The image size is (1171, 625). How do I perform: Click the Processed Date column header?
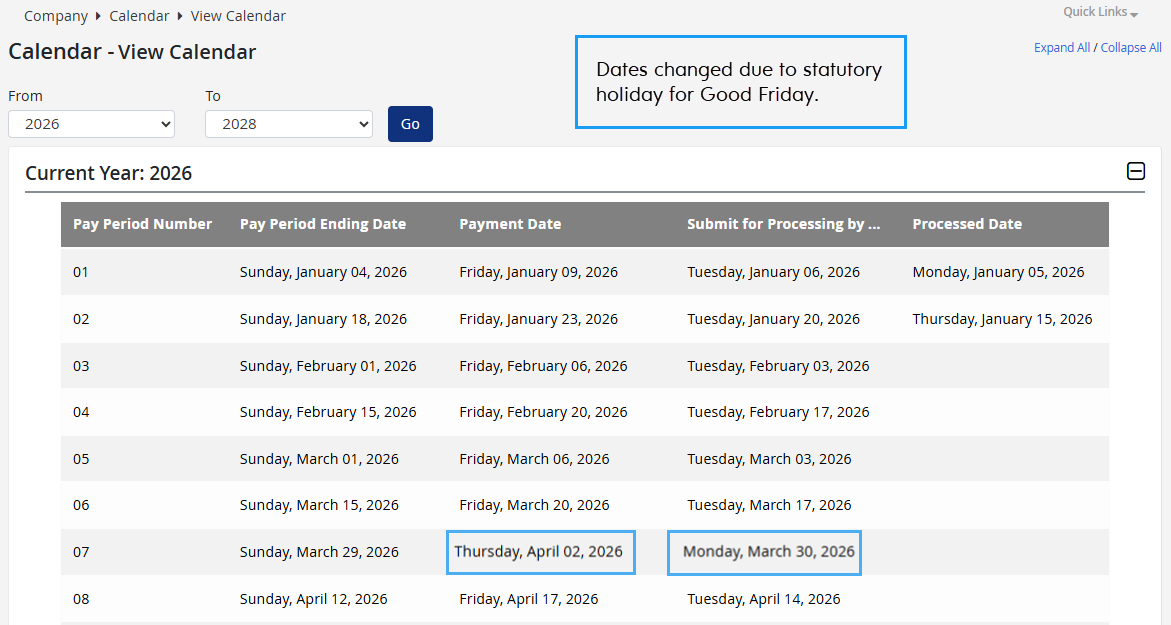click(x=967, y=224)
